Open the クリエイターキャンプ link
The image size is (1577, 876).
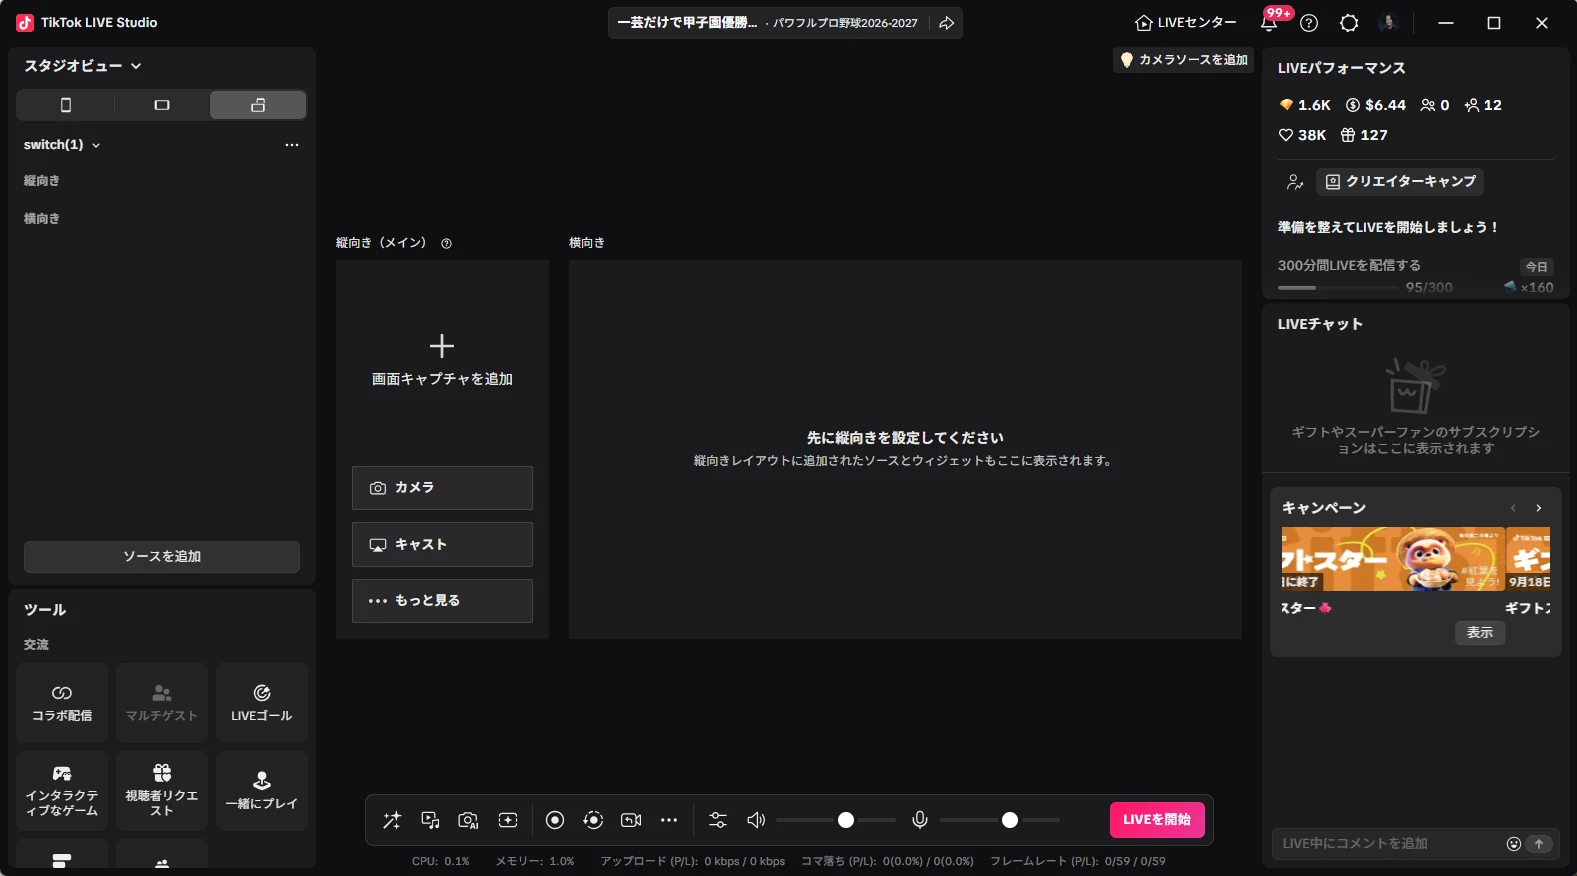point(1400,181)
